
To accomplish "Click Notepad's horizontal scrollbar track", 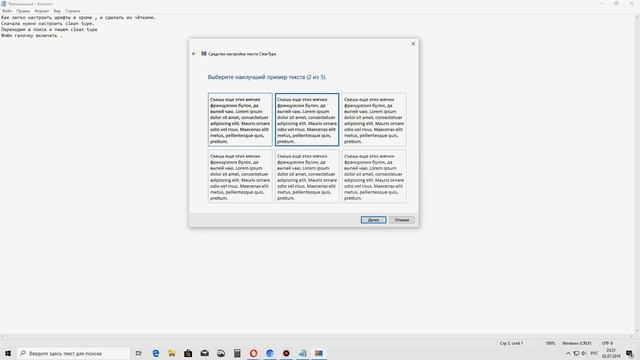I will click(x=317, y=337).
